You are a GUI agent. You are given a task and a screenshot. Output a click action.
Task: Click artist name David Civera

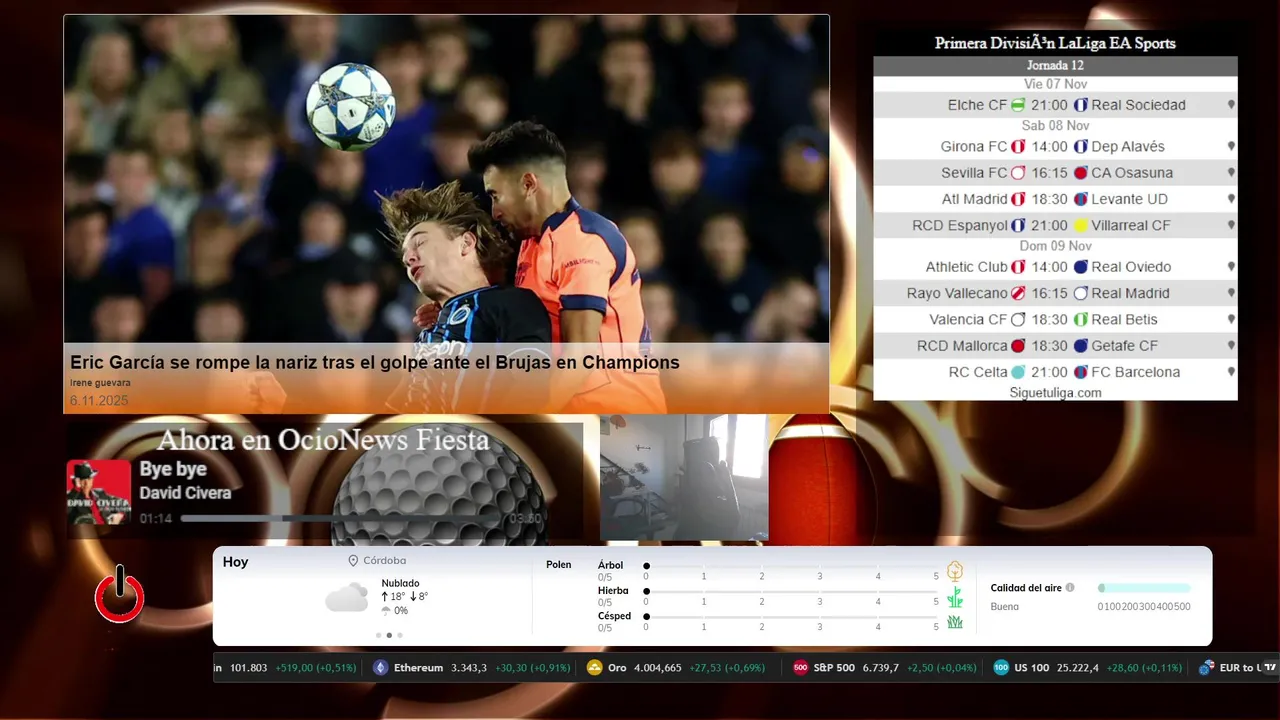pos(185,493)
